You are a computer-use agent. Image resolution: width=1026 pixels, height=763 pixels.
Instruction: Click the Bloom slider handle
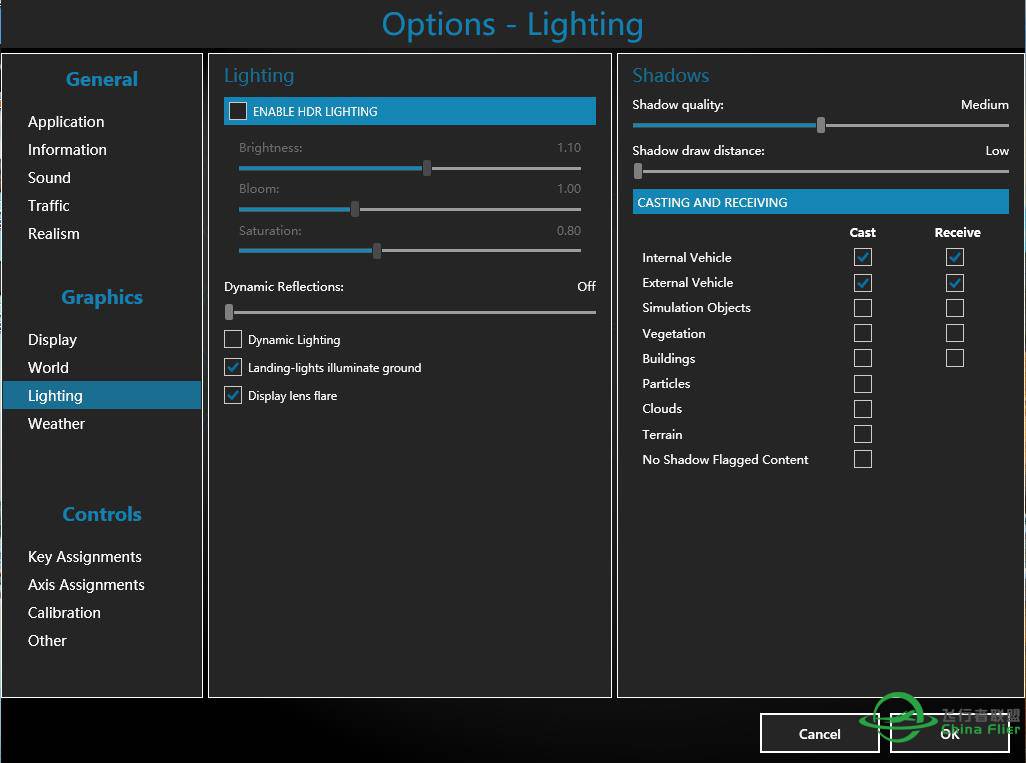[x=355, y=209]
